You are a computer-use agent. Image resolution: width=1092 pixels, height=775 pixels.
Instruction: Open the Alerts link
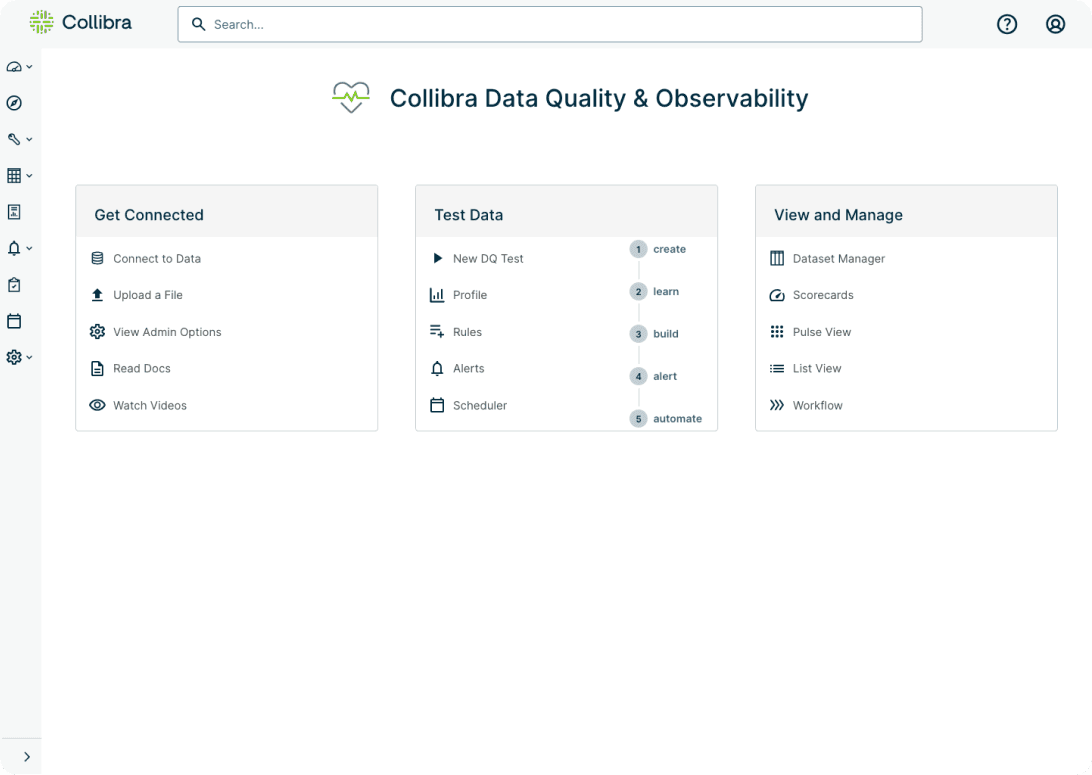[x=469, y=368]
